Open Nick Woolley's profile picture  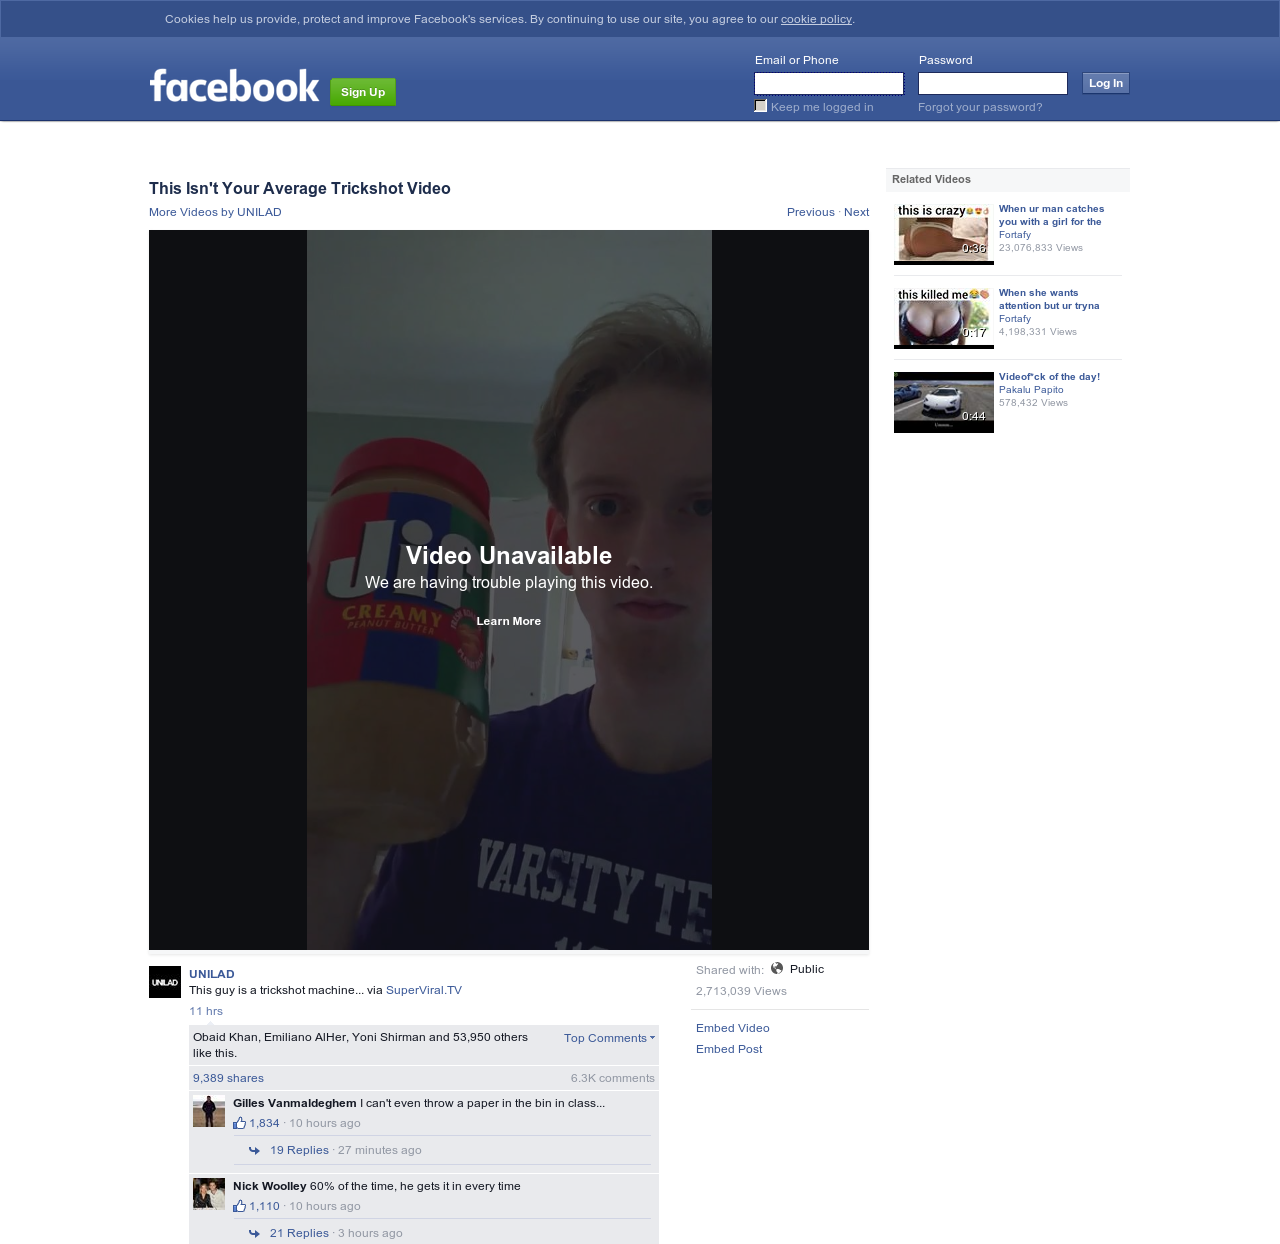pyautogui.click(x=209, y=1194)
